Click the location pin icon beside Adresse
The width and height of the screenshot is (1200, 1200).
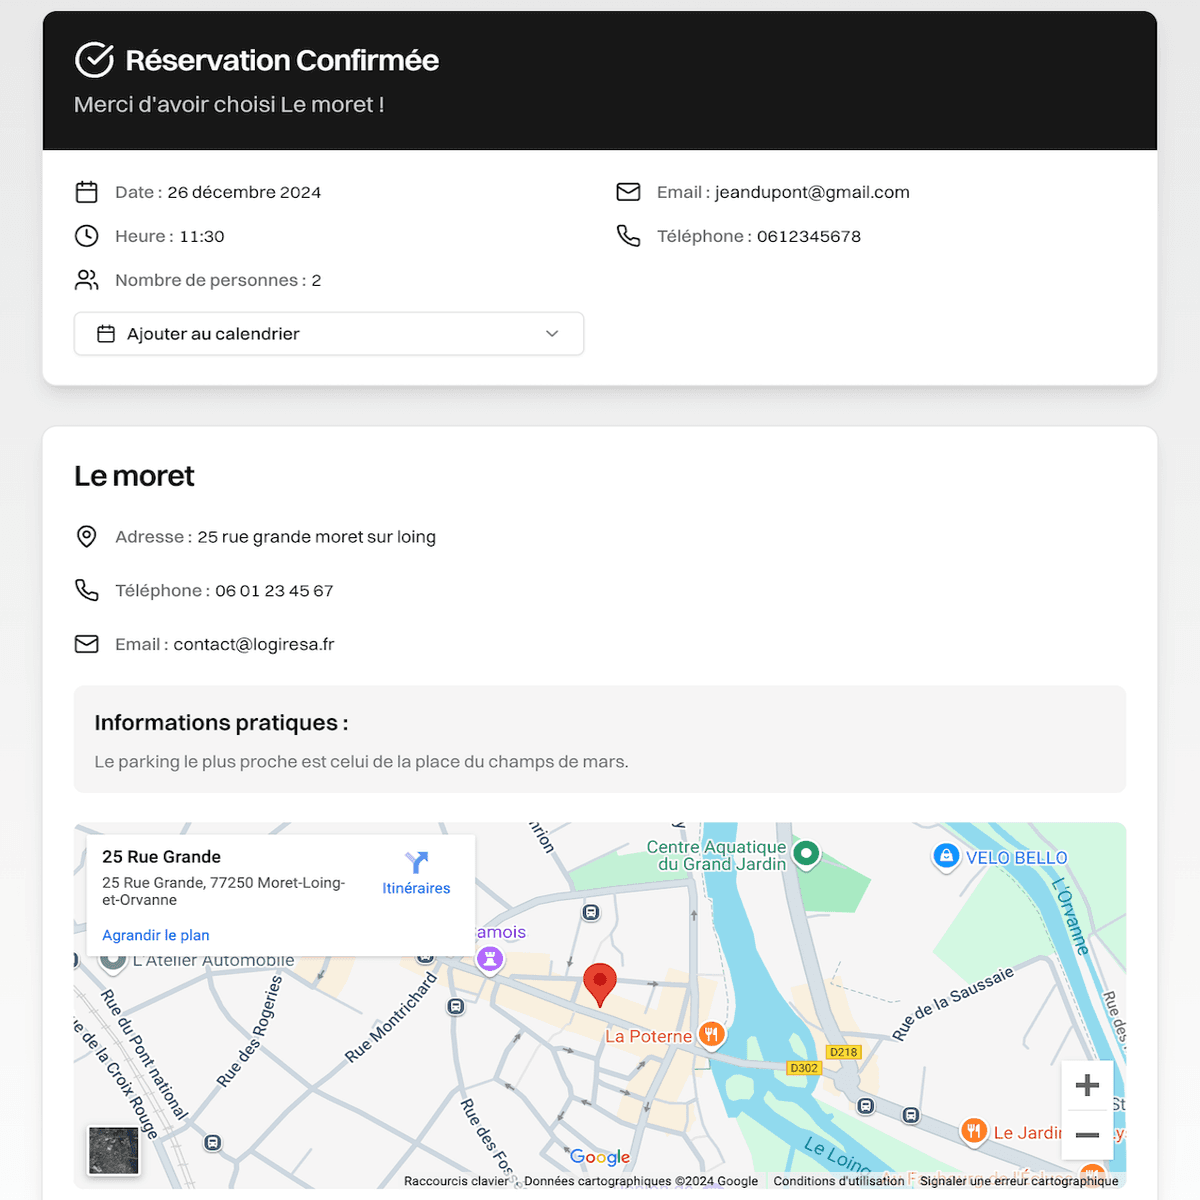[87, 537]
